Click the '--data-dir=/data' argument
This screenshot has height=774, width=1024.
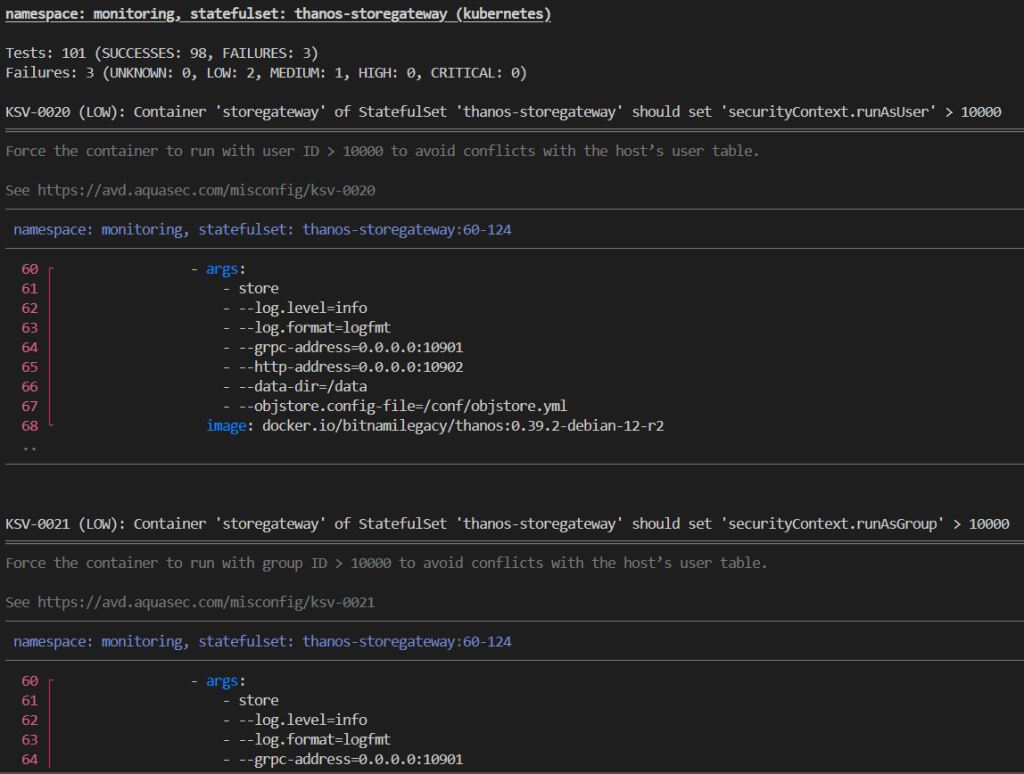(303, 387)
